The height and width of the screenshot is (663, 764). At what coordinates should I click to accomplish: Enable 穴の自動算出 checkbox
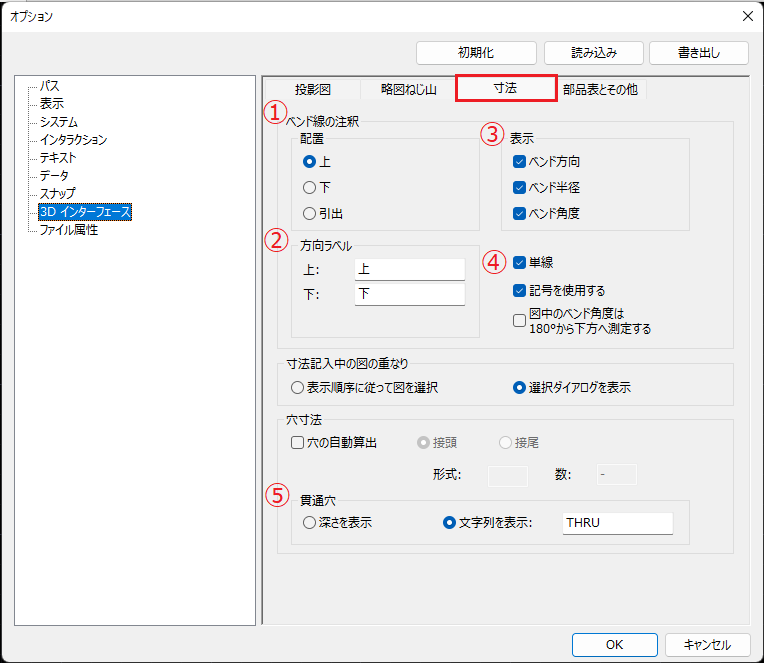(x=297, y=442)
